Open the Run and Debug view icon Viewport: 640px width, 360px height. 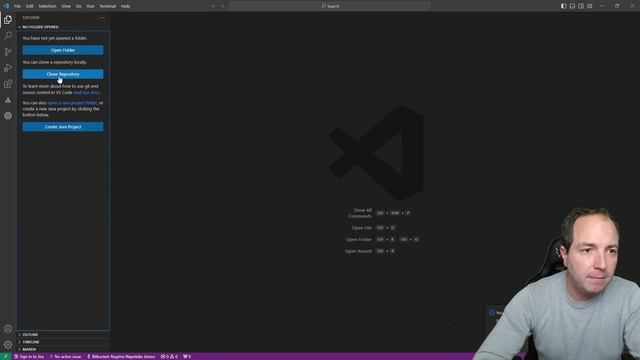[8, 68]
